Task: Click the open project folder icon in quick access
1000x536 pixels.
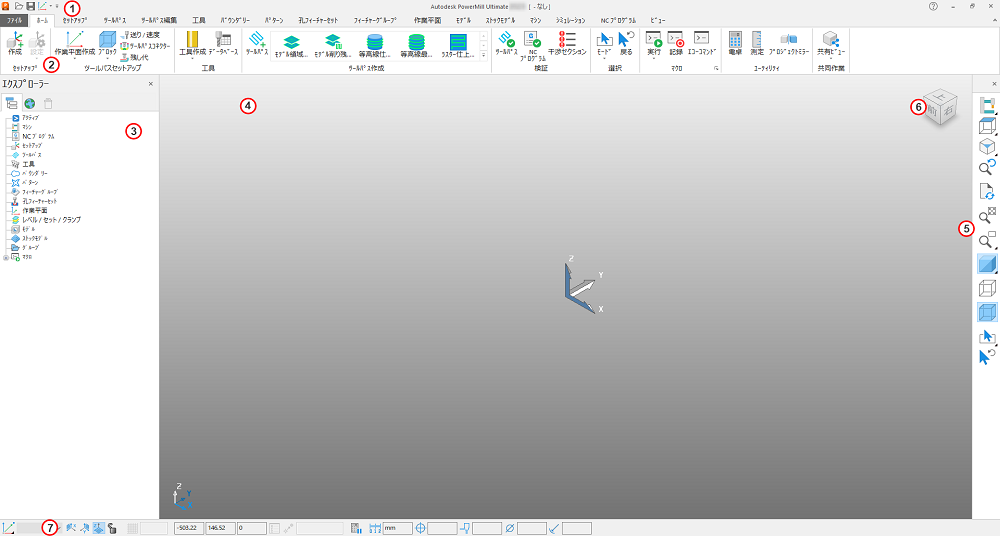Action: pos(18,6)
